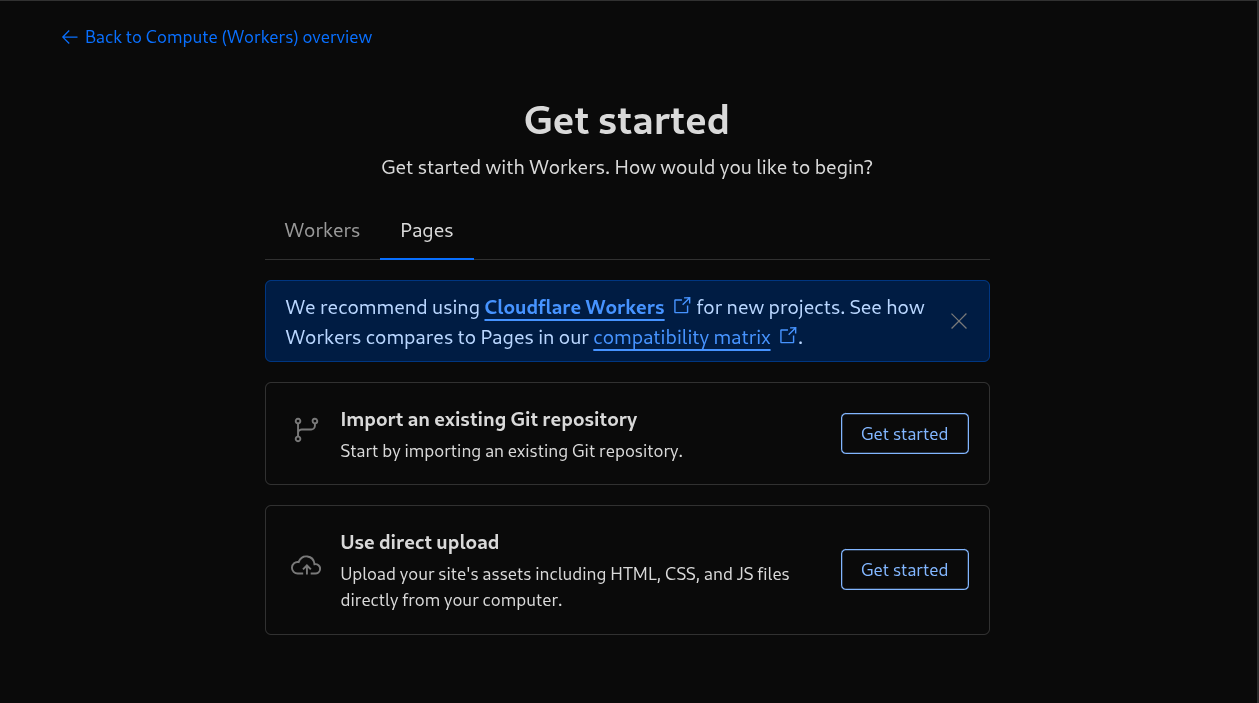Click the external link icon beside Cloudflare Workers

click(x=682, y=306)
